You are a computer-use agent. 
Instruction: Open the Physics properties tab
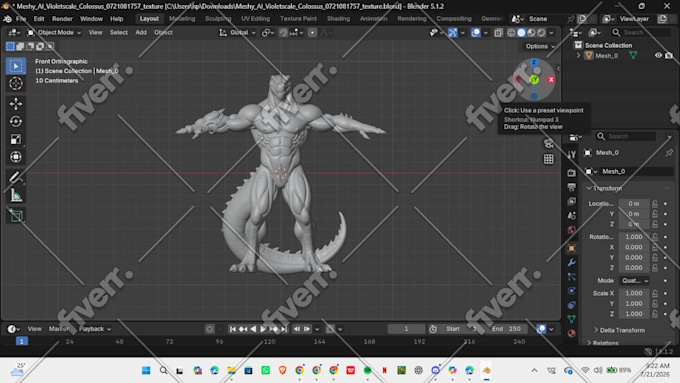(572, 291)
